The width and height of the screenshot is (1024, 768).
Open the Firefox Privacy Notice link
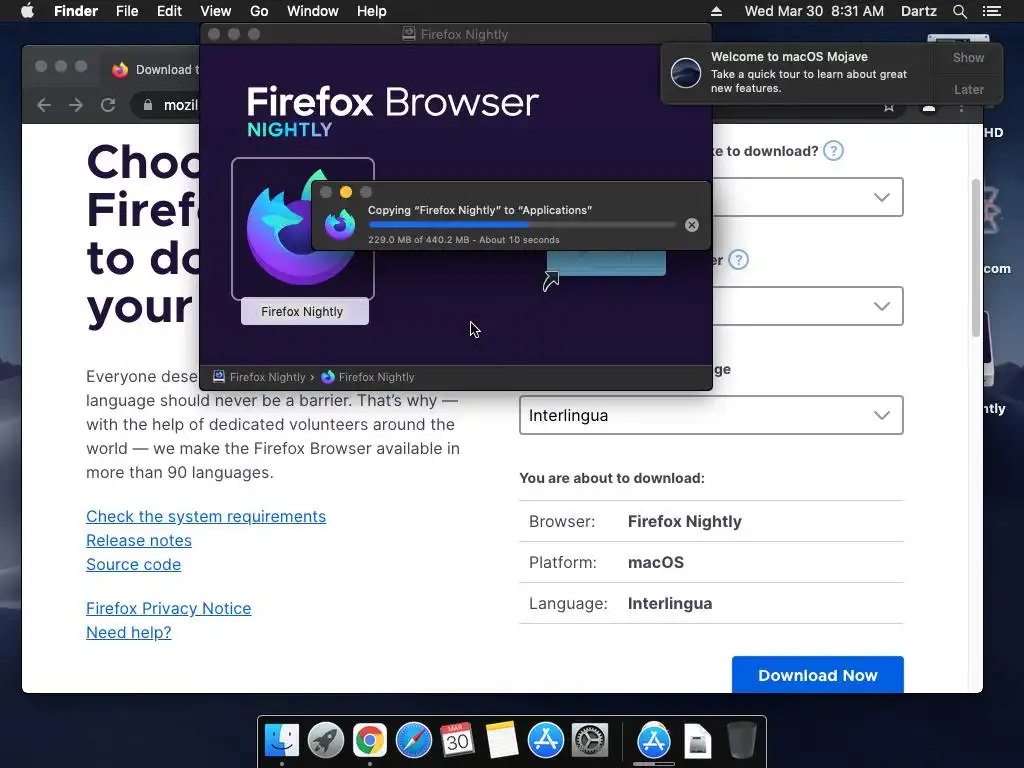[168, 609]
